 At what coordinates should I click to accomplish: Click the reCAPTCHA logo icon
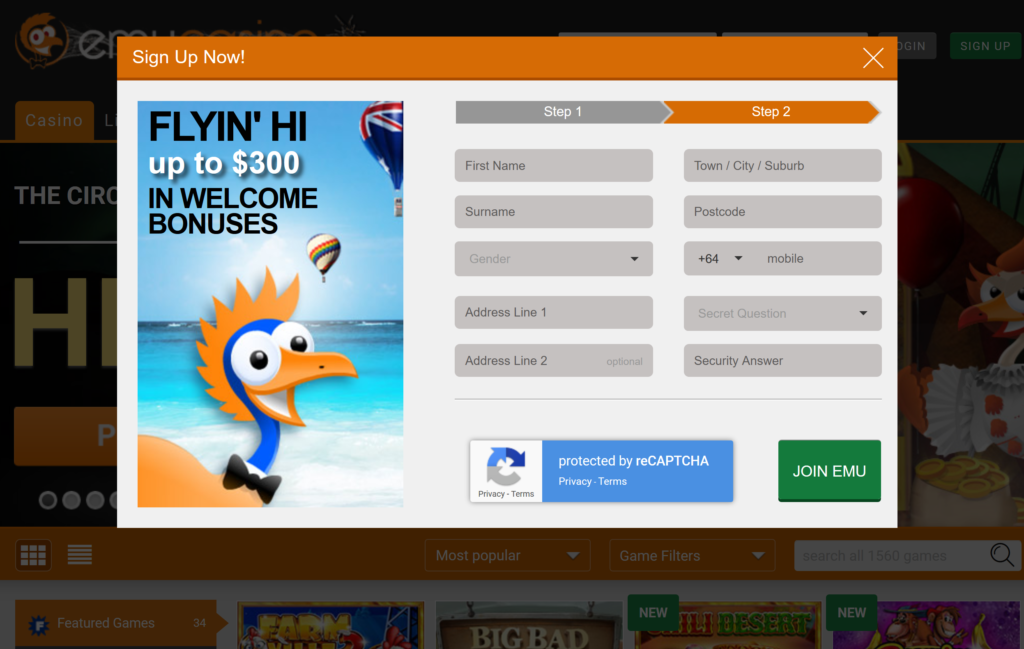505,466
